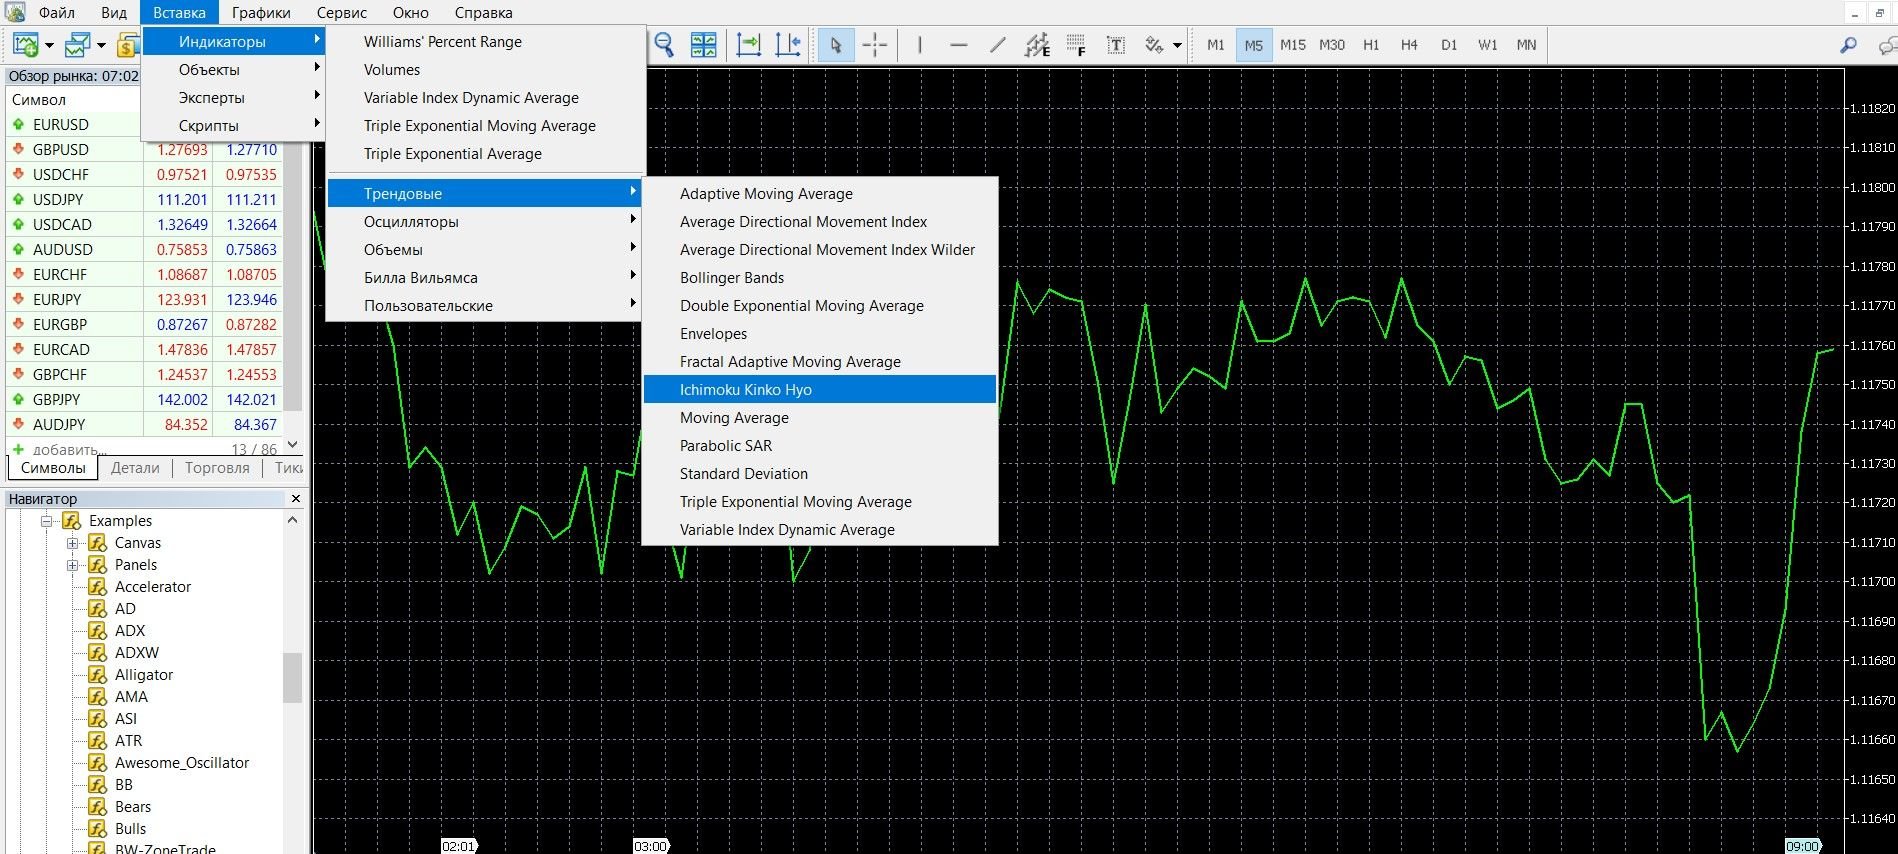Click the Profiles toolbar icon
Screen dimensions: 1898x854
click(77, 45)
